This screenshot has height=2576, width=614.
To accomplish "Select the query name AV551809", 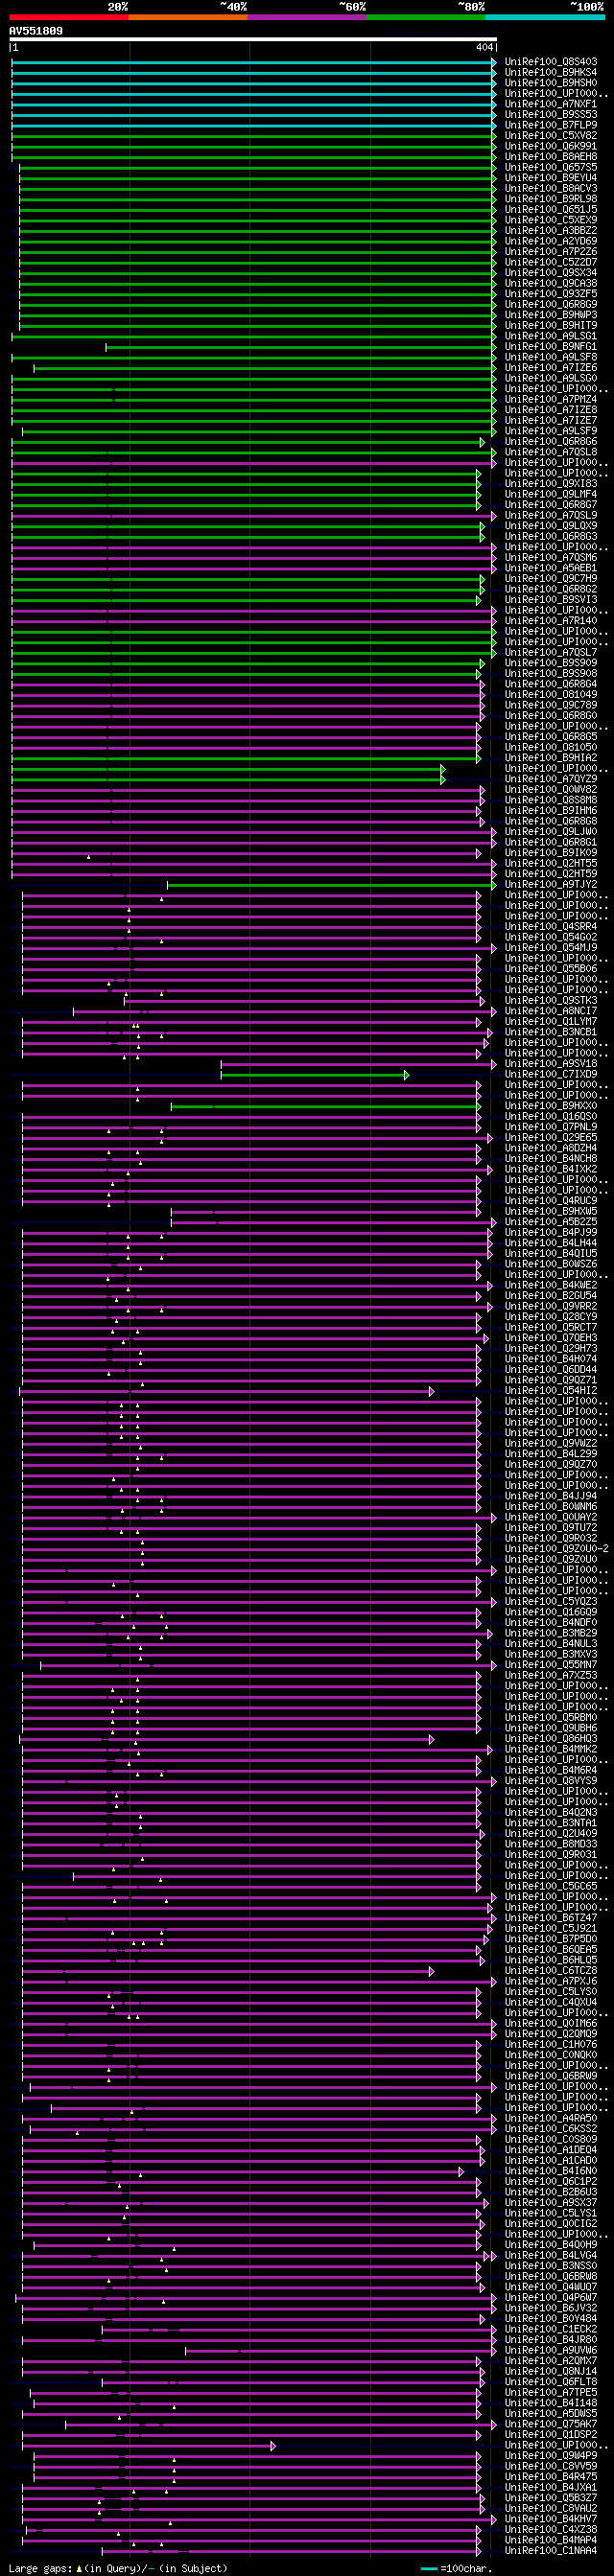I will click(36, 31).
